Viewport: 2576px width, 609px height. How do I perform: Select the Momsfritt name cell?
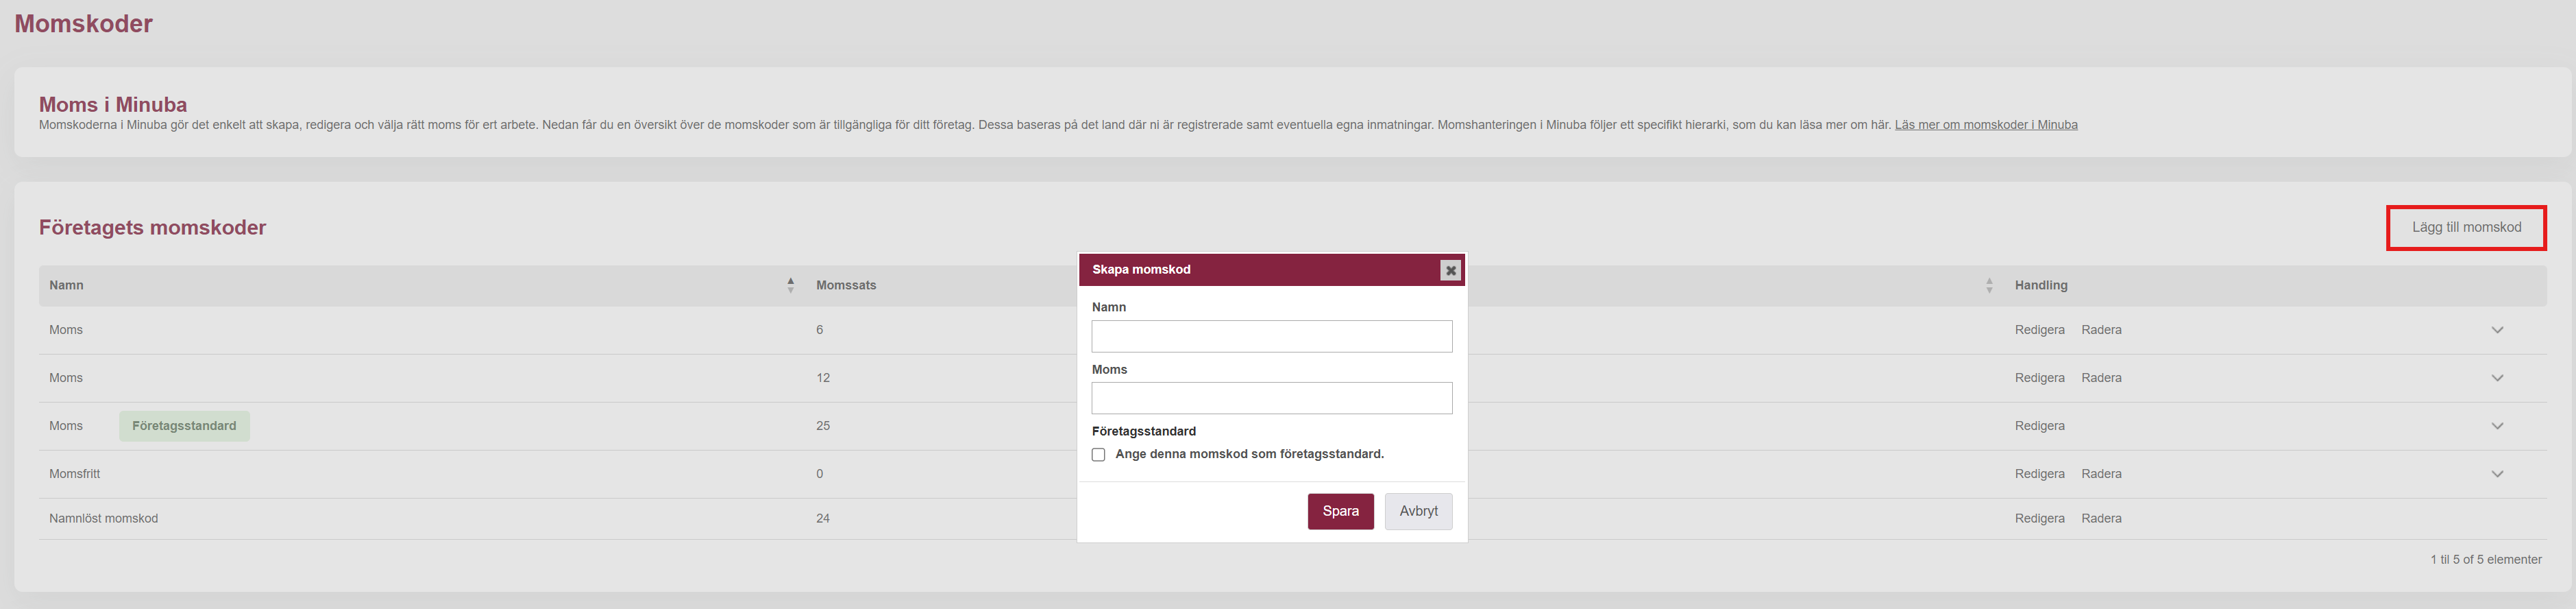[75, 474]
